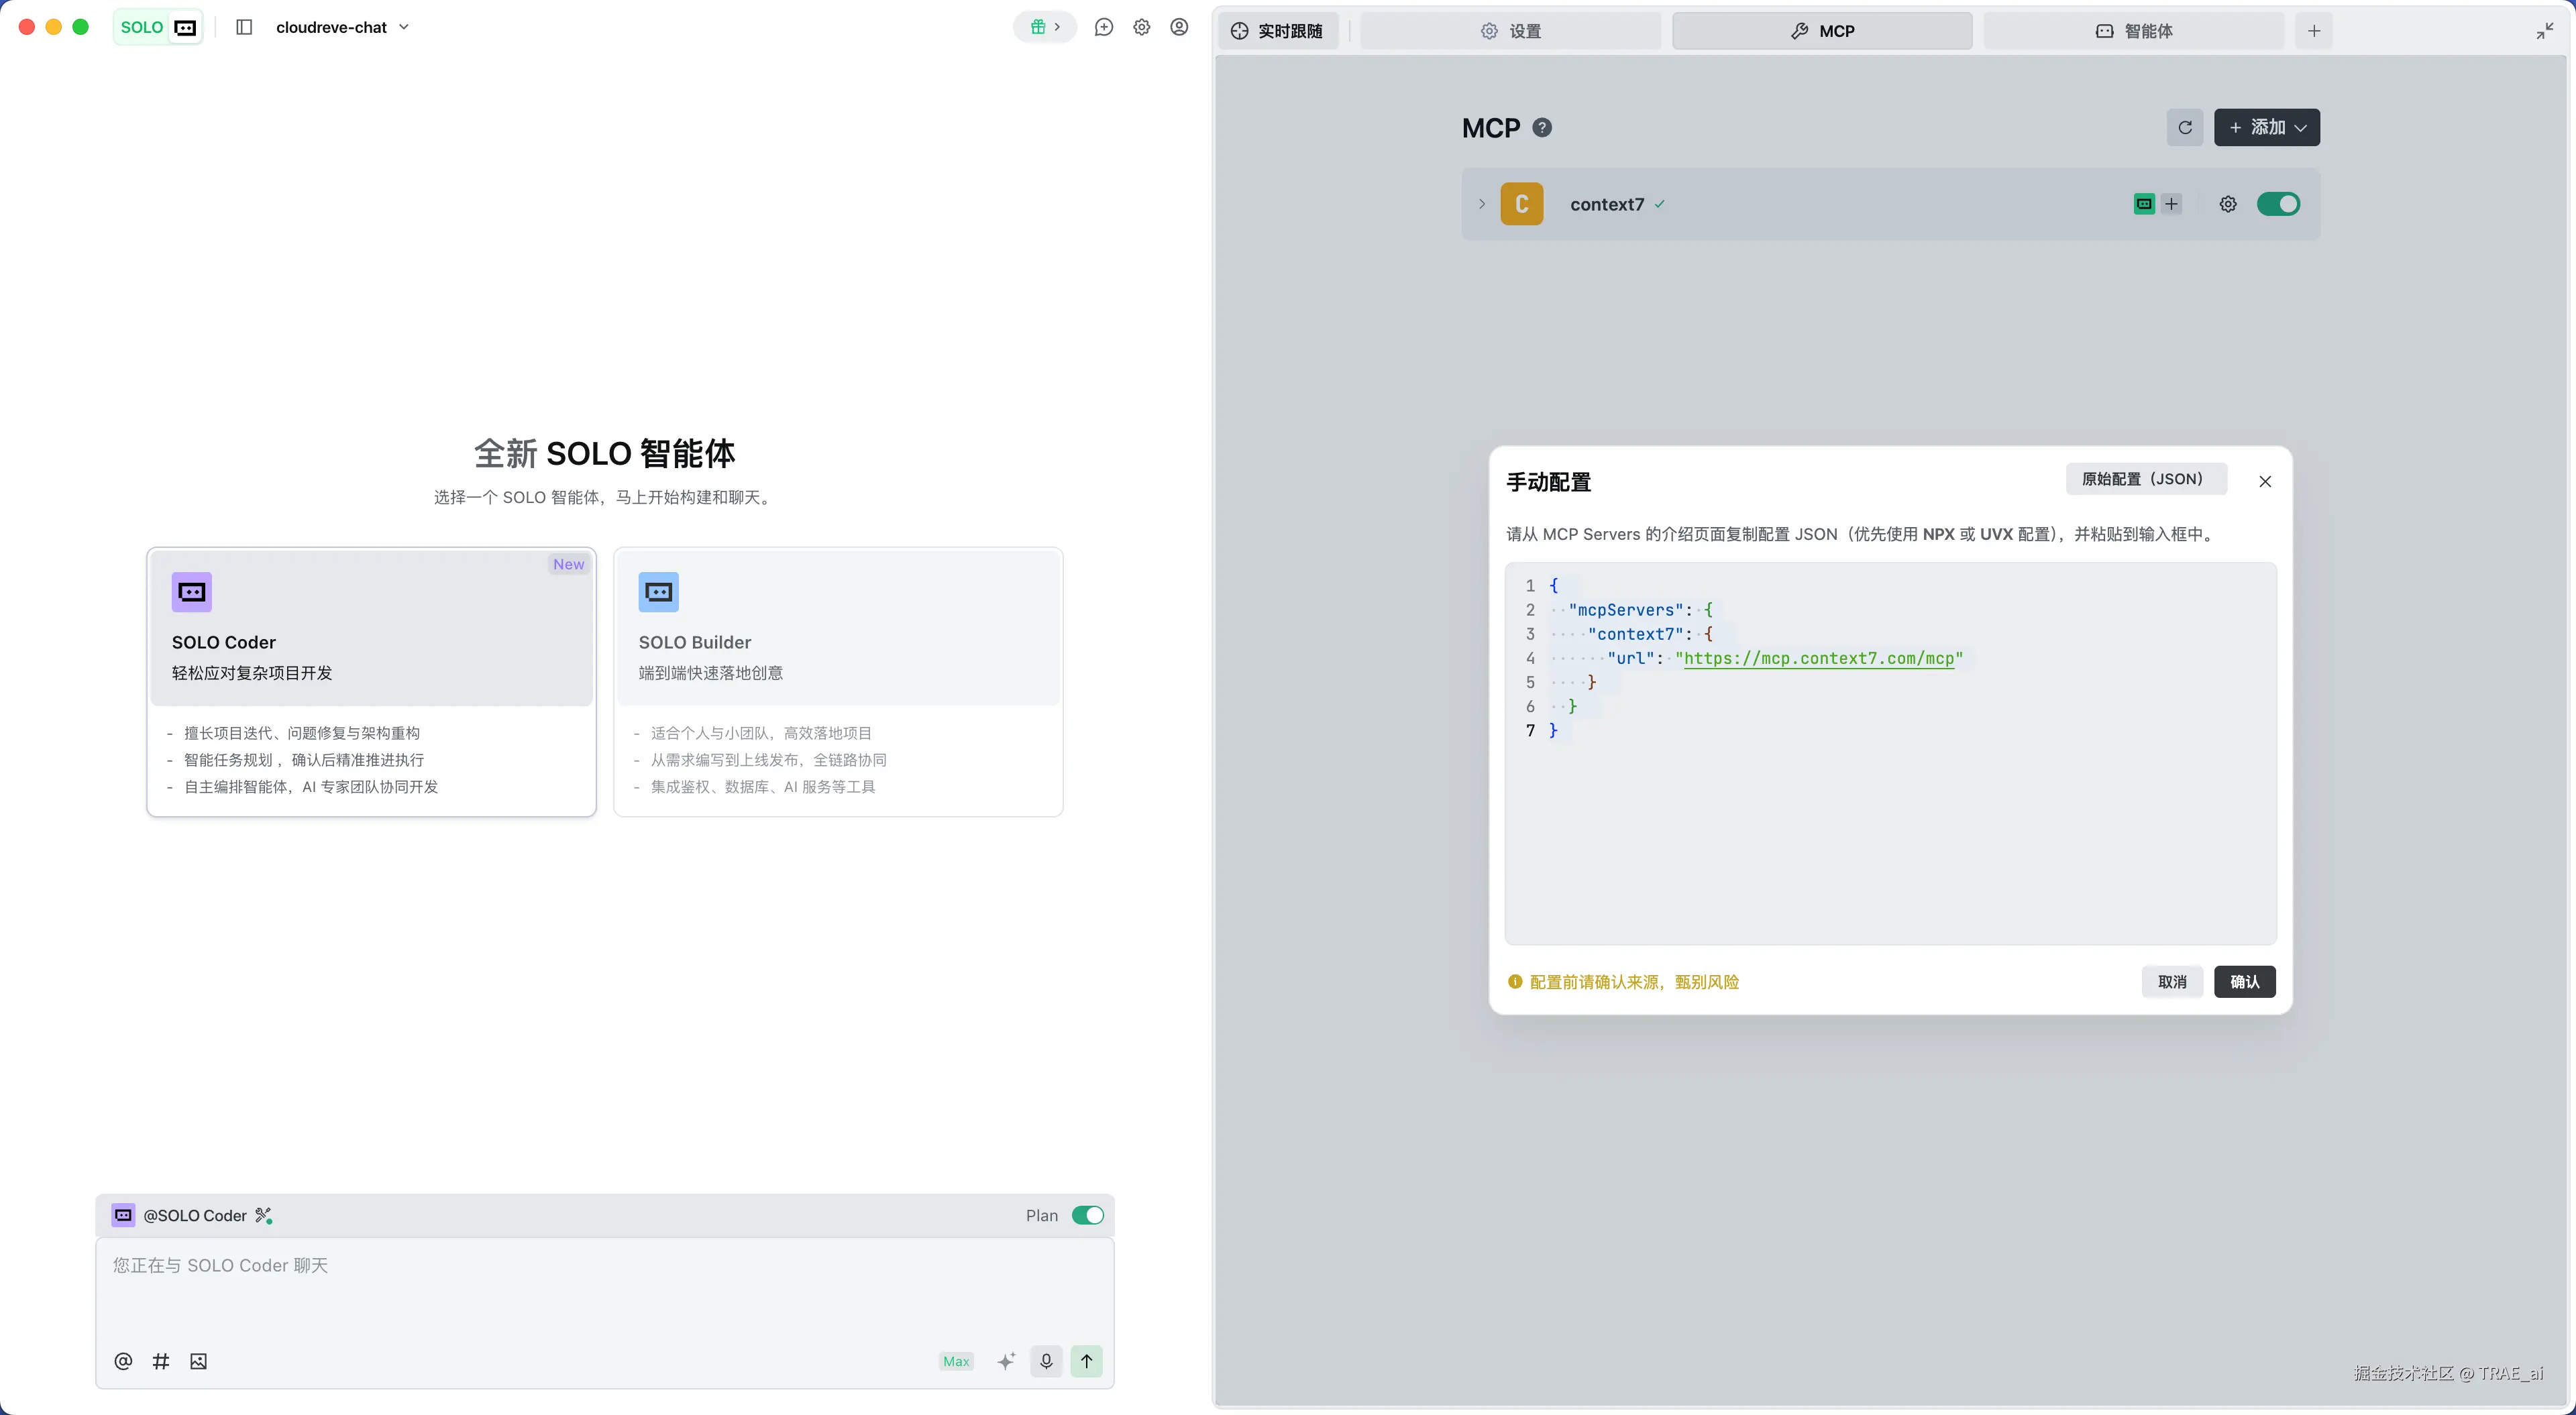Open context7 server settings gear
Viewport: 2576px width, 1415px height.
pyautogui.click(x=2228, y=204)
